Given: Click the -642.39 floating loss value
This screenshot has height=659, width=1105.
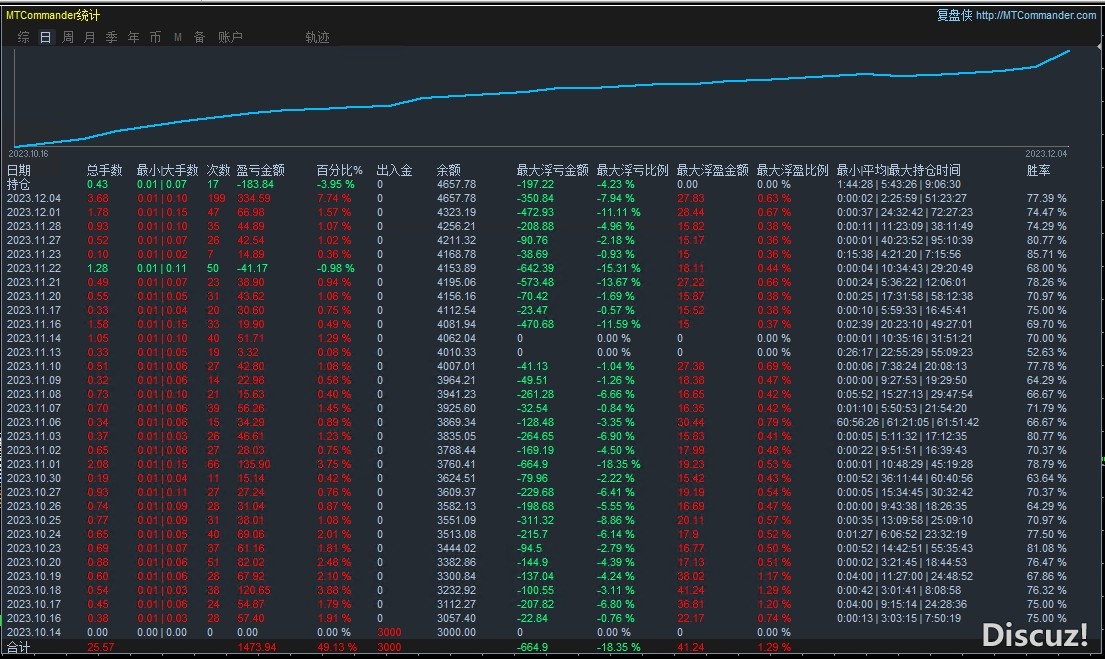Looking at the screenshot, I should [x=535, y=268].
